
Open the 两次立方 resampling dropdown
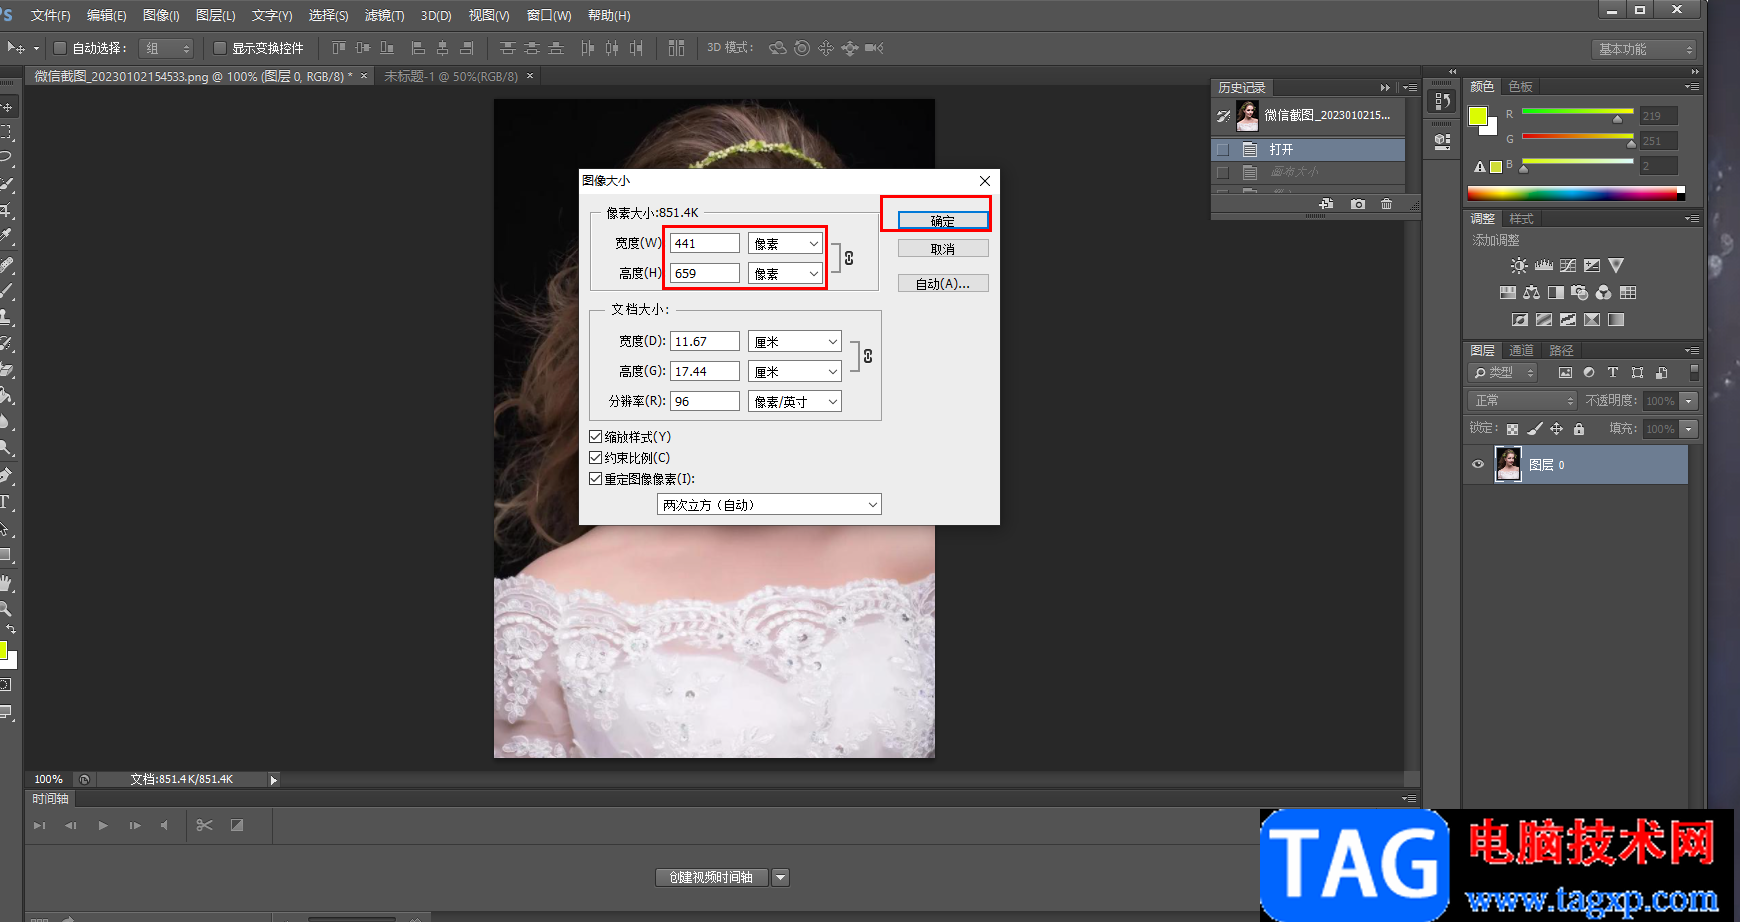pyautogui.click(x=768, y=505)
